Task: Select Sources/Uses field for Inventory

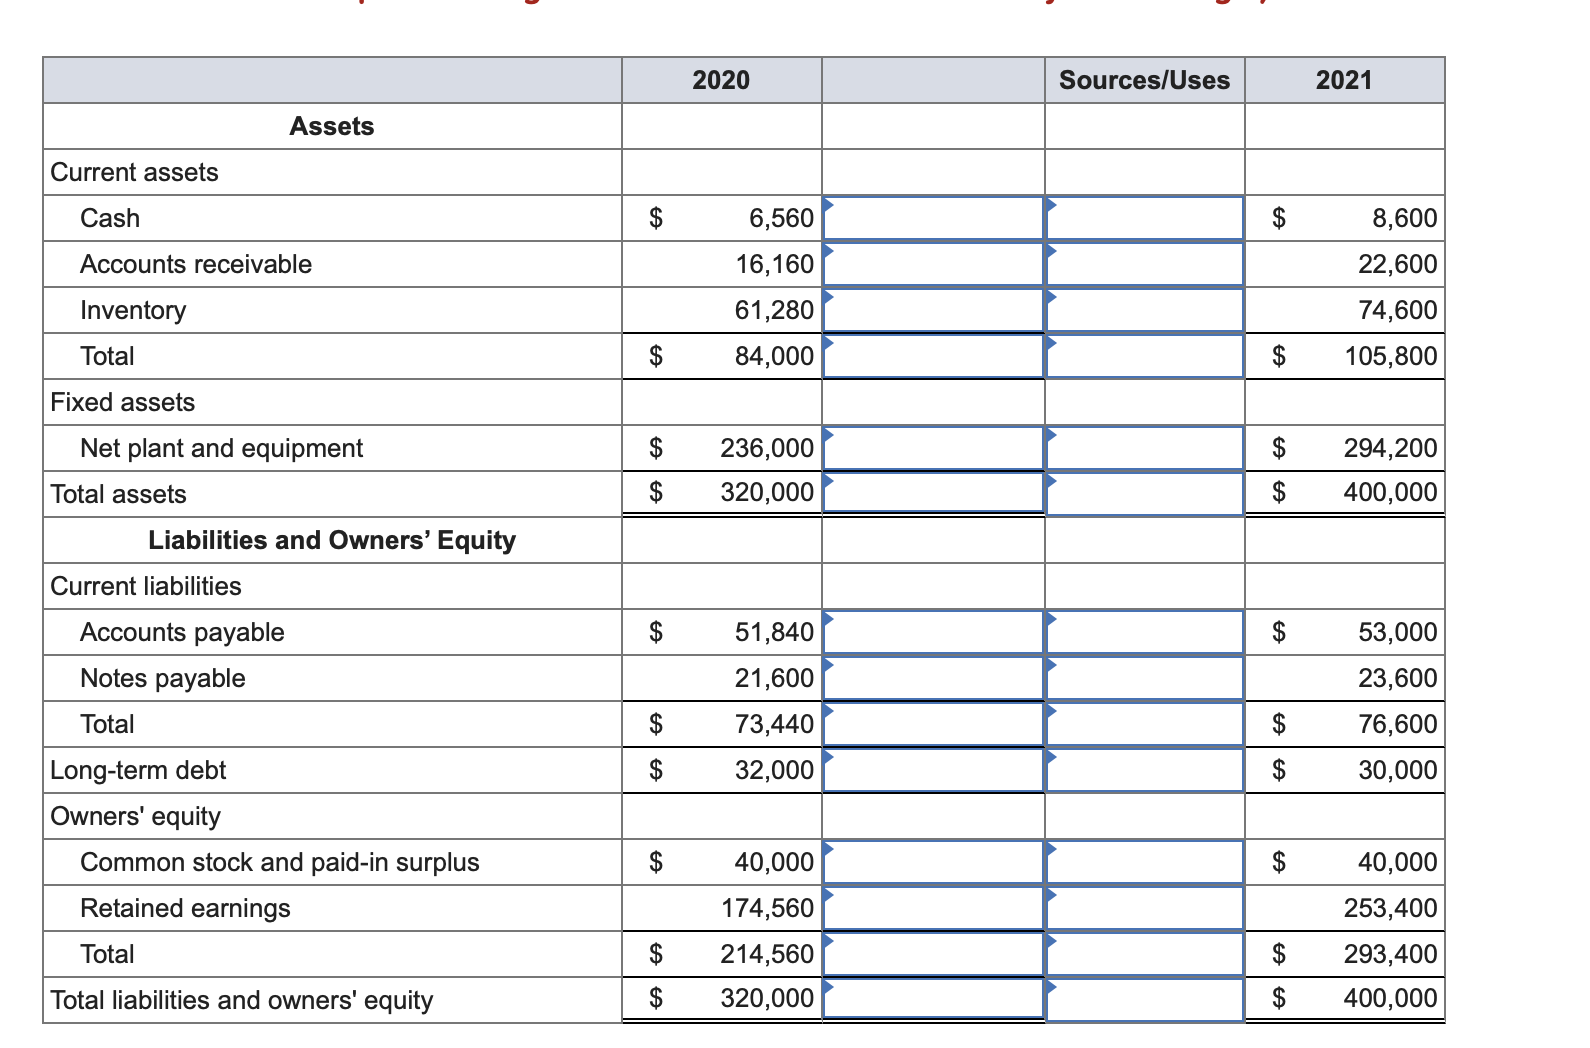Action: pos(1145,310)
